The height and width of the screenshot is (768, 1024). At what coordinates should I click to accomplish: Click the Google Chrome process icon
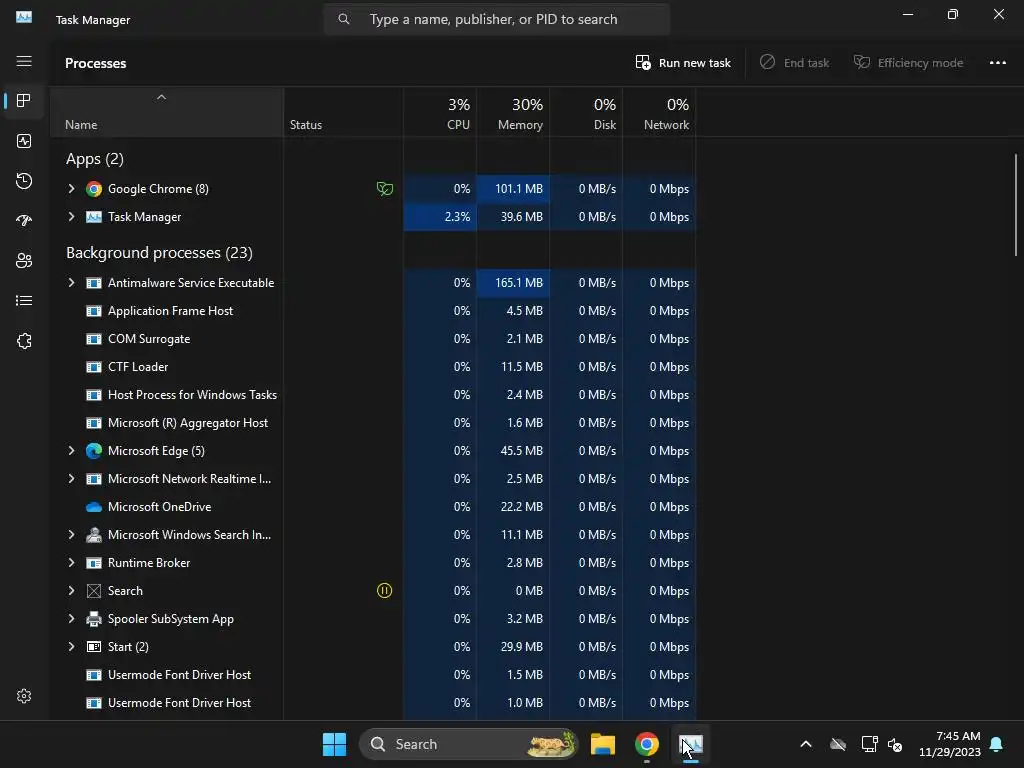click(94, 189)
